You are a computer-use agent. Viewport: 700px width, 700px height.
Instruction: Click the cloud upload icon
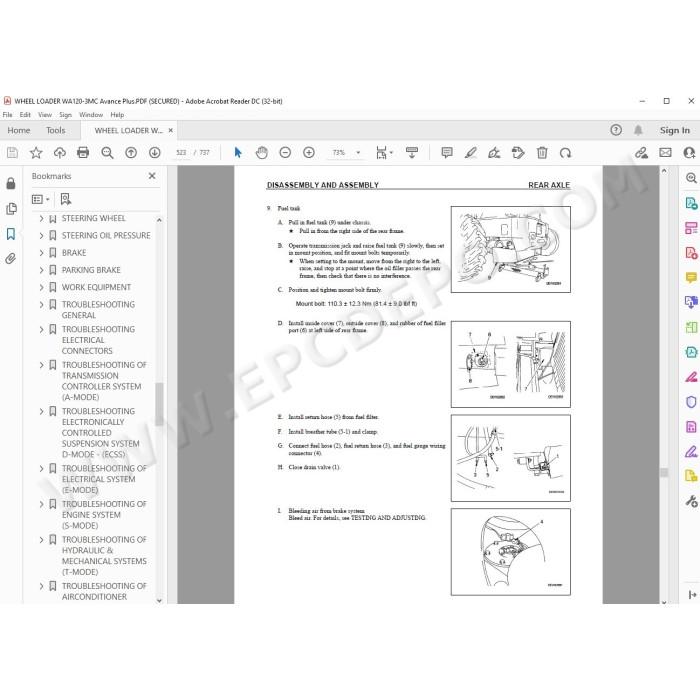click(x=59, y=153)
